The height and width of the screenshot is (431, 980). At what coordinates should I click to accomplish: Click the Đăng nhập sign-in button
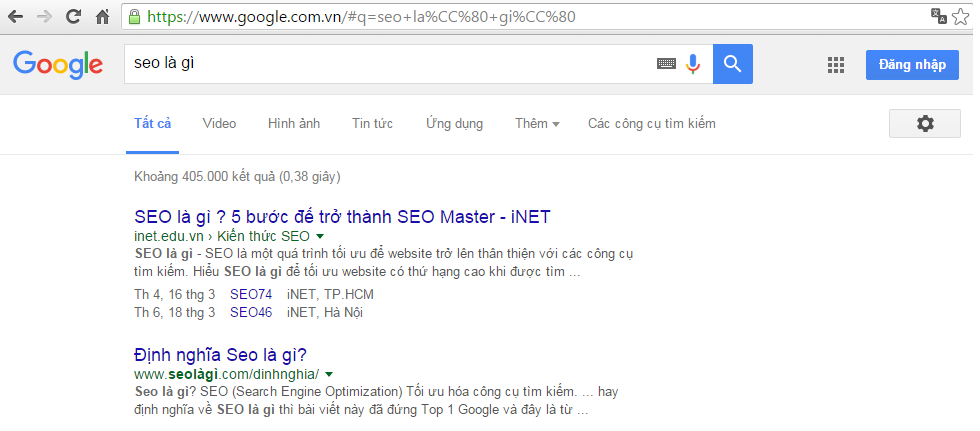coord(912,64)
